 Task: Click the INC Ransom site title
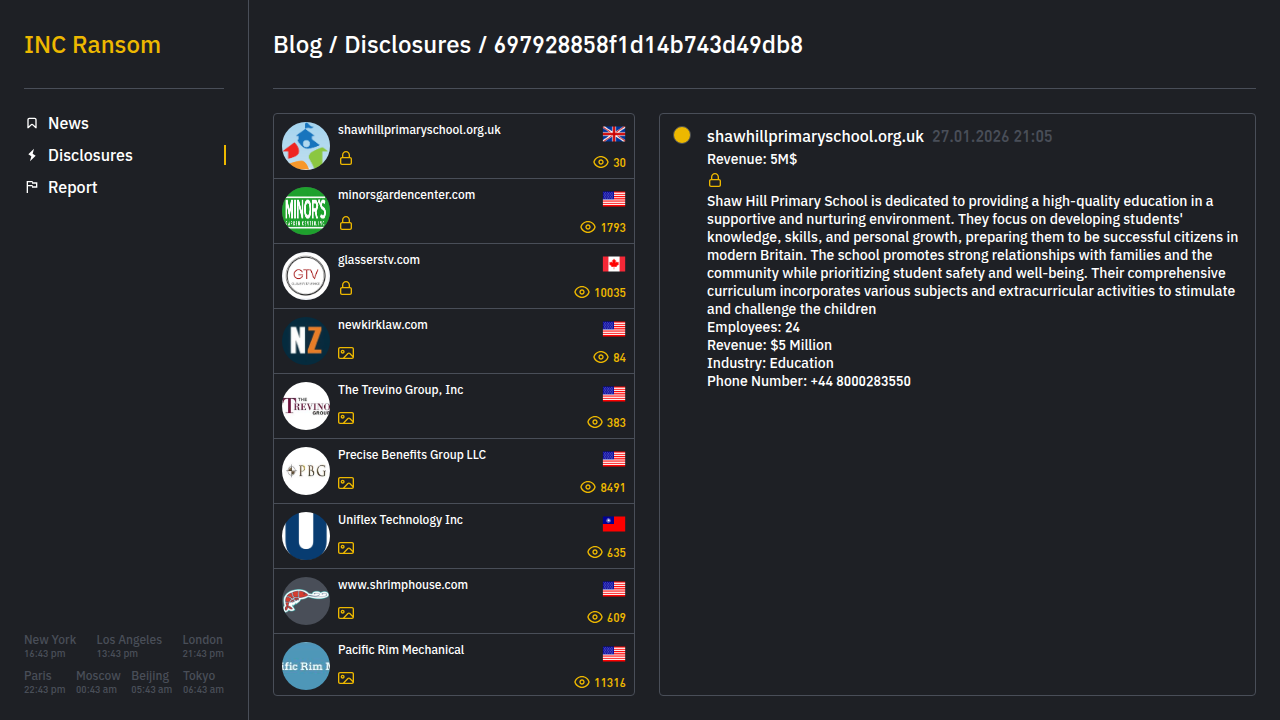coord(92,45)
